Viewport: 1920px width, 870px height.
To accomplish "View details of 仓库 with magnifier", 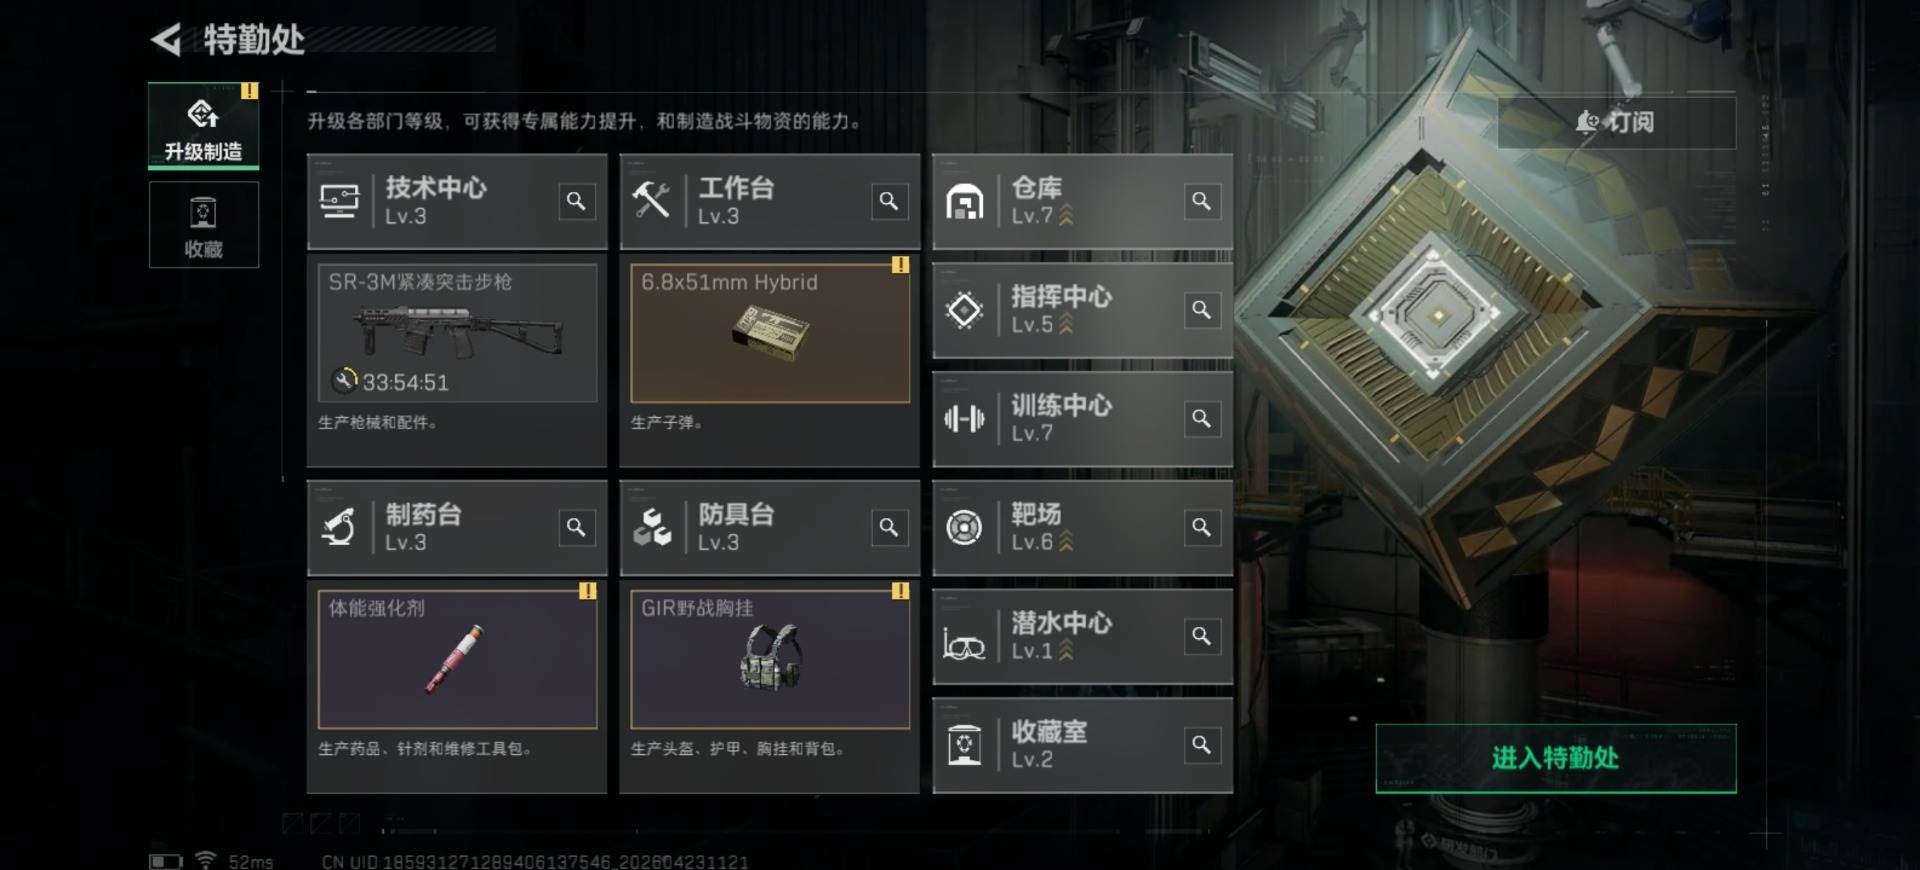I will point(1201,201).
